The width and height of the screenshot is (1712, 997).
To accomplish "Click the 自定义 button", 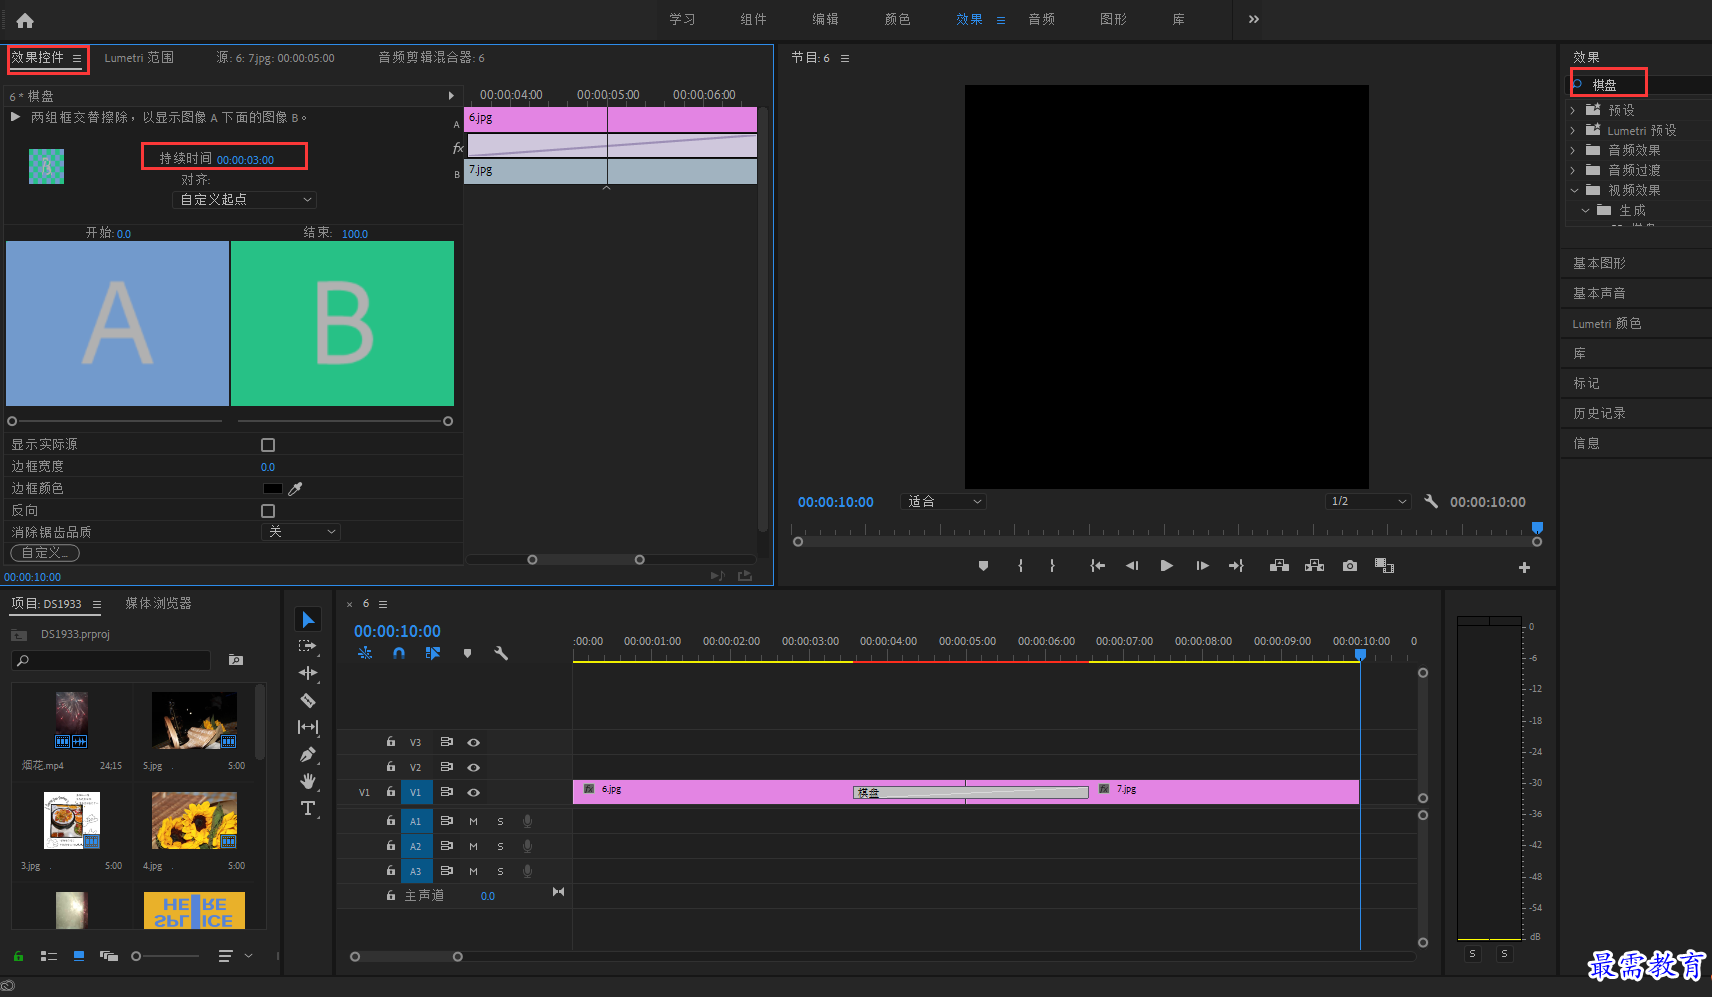I will [x=45, y=553].
